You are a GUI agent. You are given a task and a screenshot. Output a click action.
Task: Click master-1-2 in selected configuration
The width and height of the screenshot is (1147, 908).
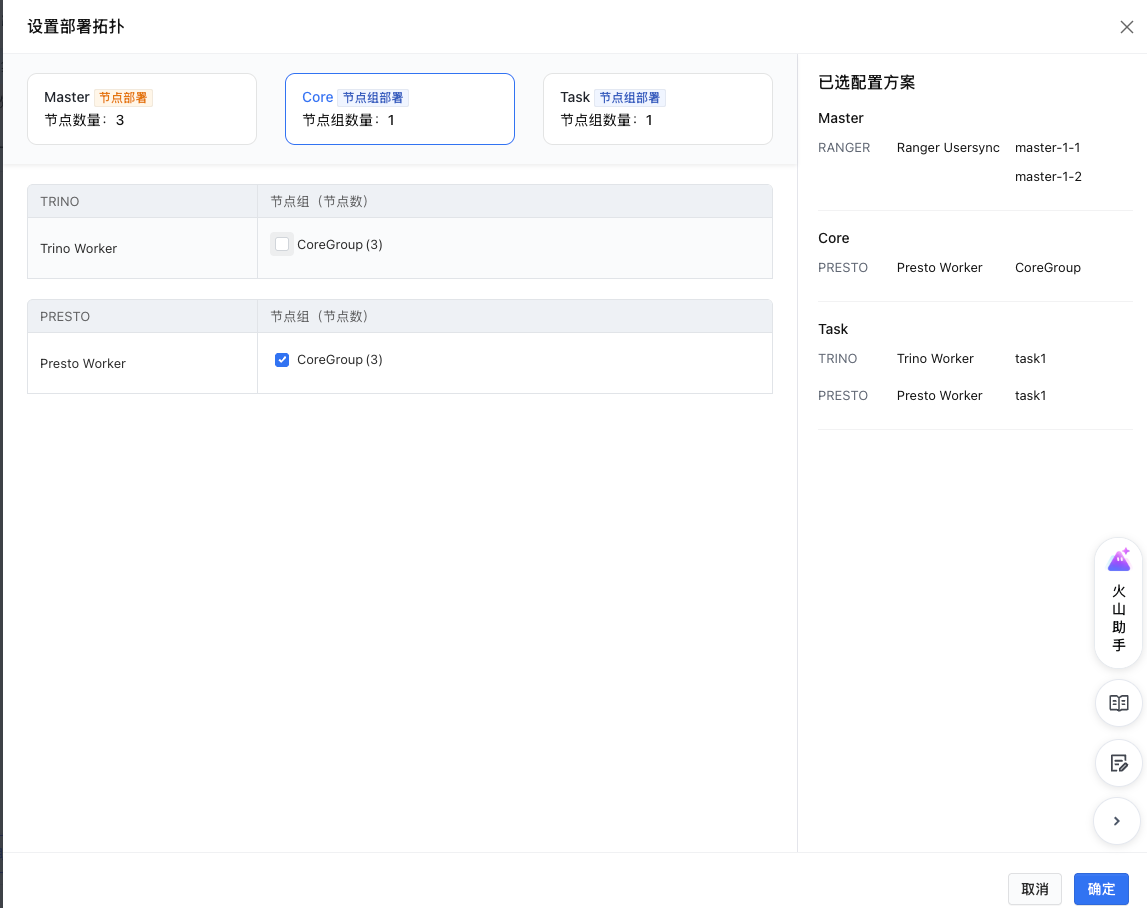[x=1048, y=176]
